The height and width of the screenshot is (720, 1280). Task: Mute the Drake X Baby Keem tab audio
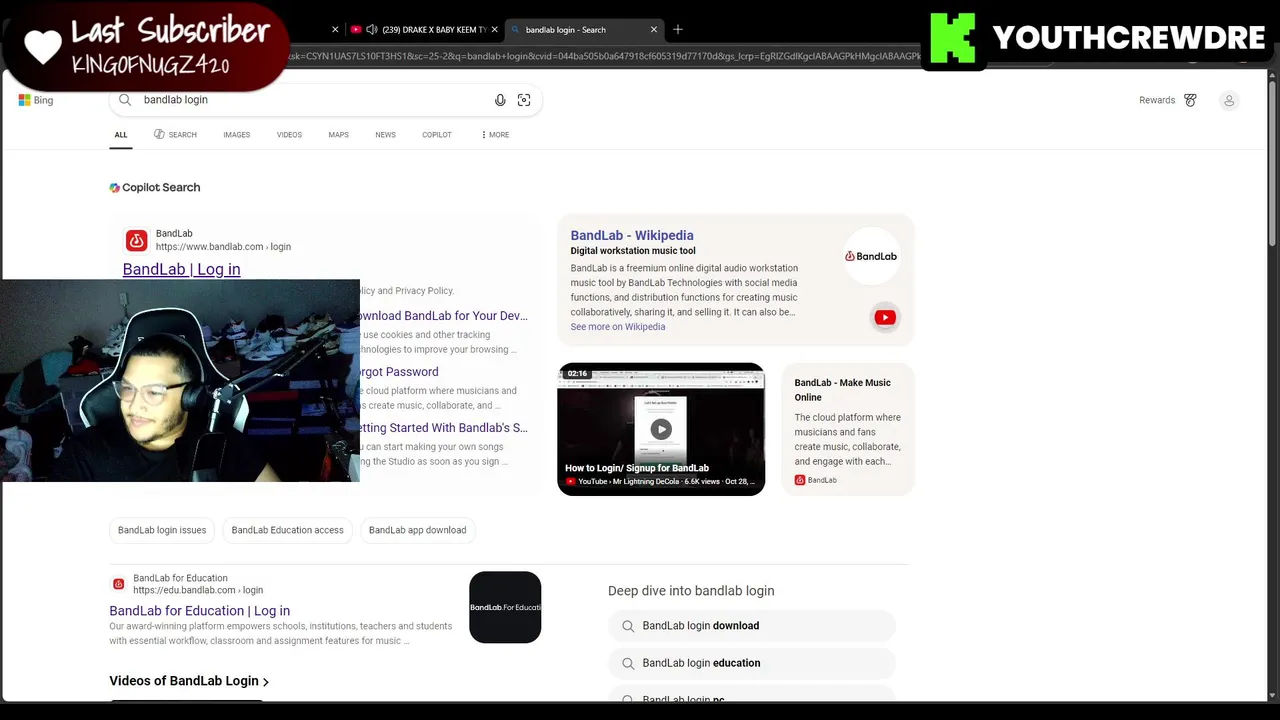pyautogui.click(x=372, y=30)
